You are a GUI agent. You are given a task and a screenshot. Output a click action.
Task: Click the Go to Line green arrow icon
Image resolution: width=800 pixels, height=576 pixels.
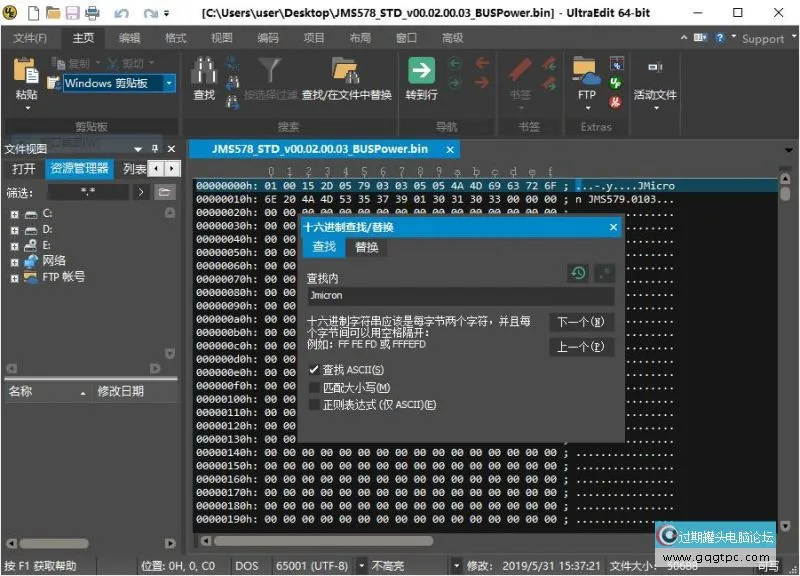[421, 72]
